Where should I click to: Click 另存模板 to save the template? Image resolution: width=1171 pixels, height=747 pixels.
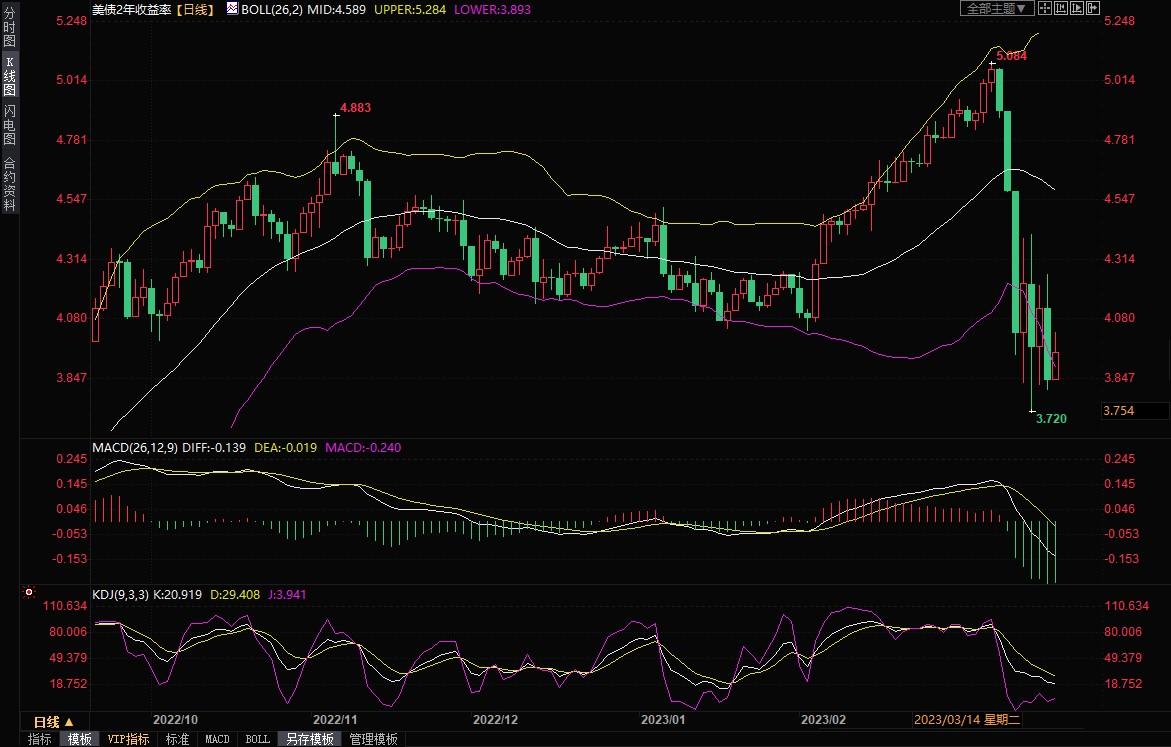309,739
